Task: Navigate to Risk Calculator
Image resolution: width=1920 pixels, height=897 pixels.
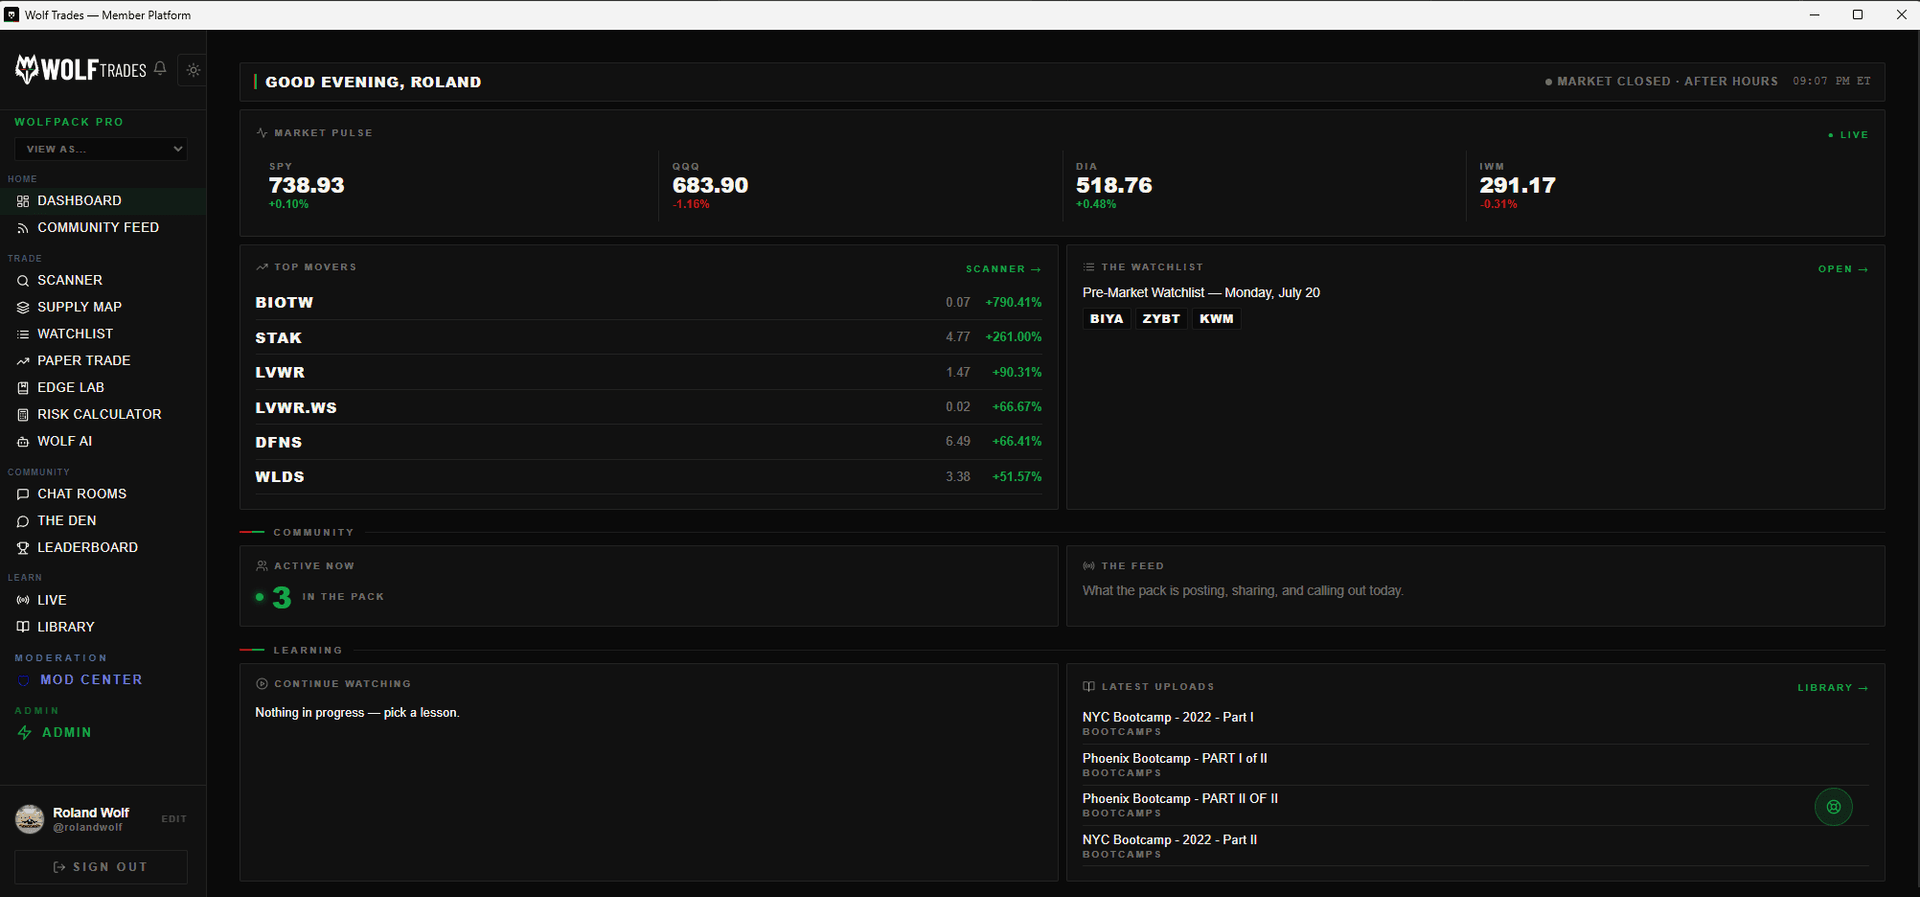Action: coord(103,414)
